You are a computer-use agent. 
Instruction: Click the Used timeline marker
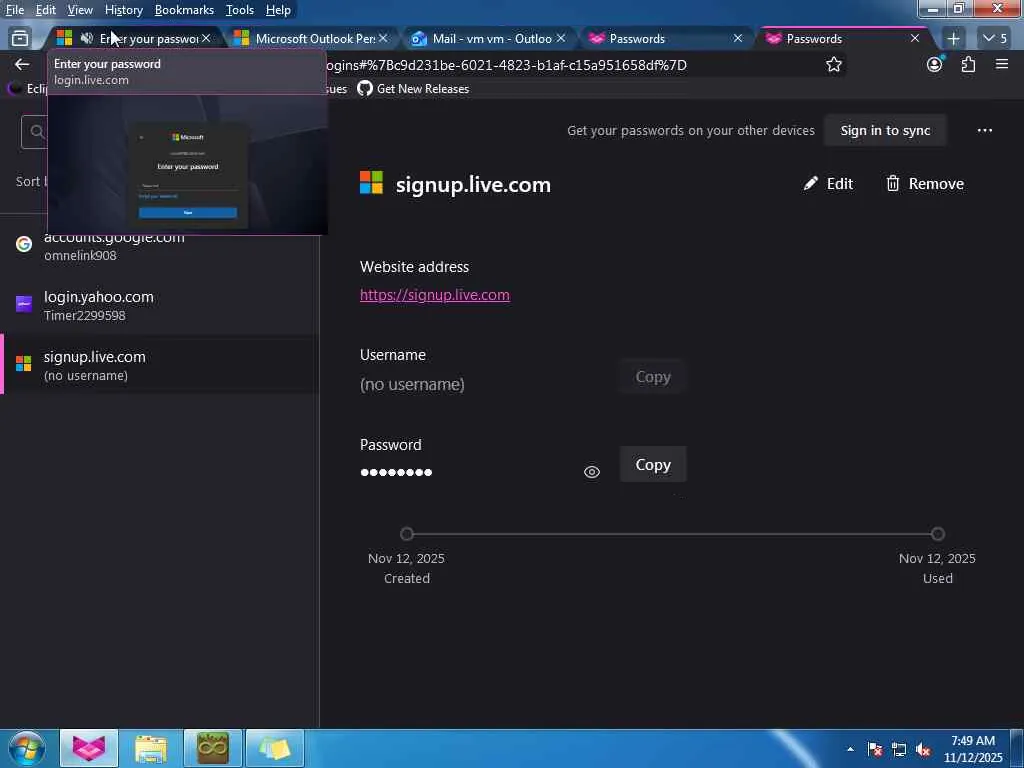[938, 534]
